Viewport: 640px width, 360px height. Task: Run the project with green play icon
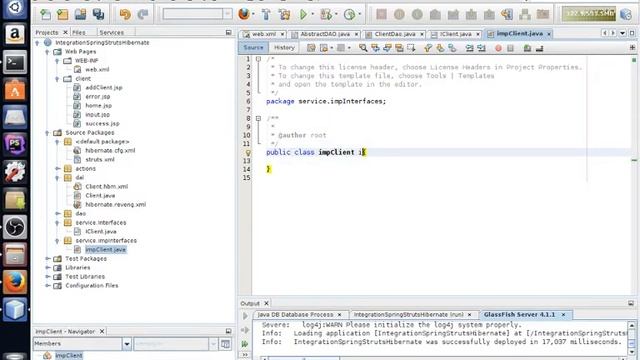(x=303, y=15)
